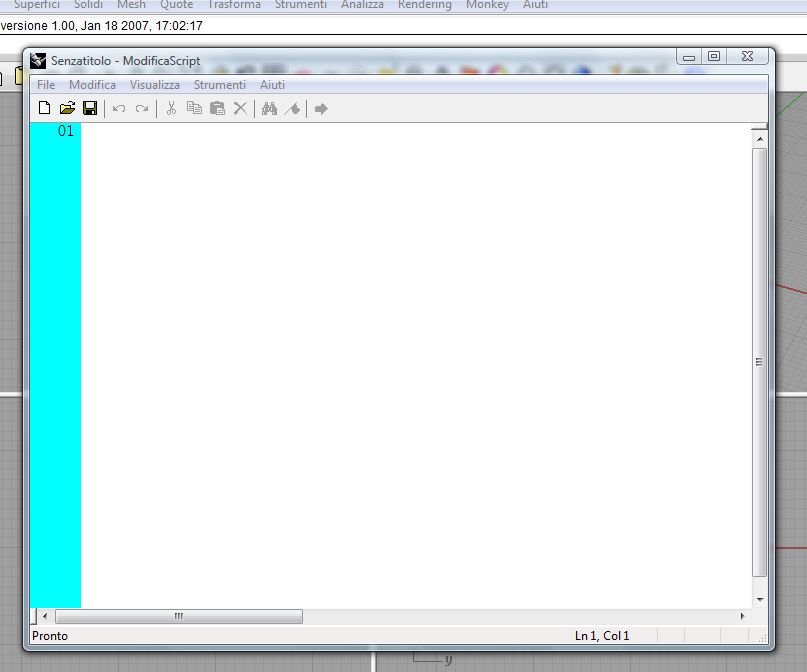Open Strumenti menu in Rhino main window

(x=301, y=5)
